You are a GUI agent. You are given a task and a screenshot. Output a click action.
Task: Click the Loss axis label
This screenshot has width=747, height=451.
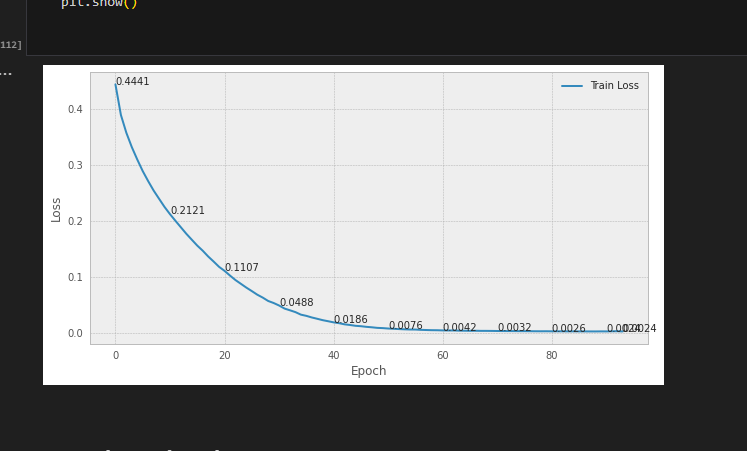[56, 210]
